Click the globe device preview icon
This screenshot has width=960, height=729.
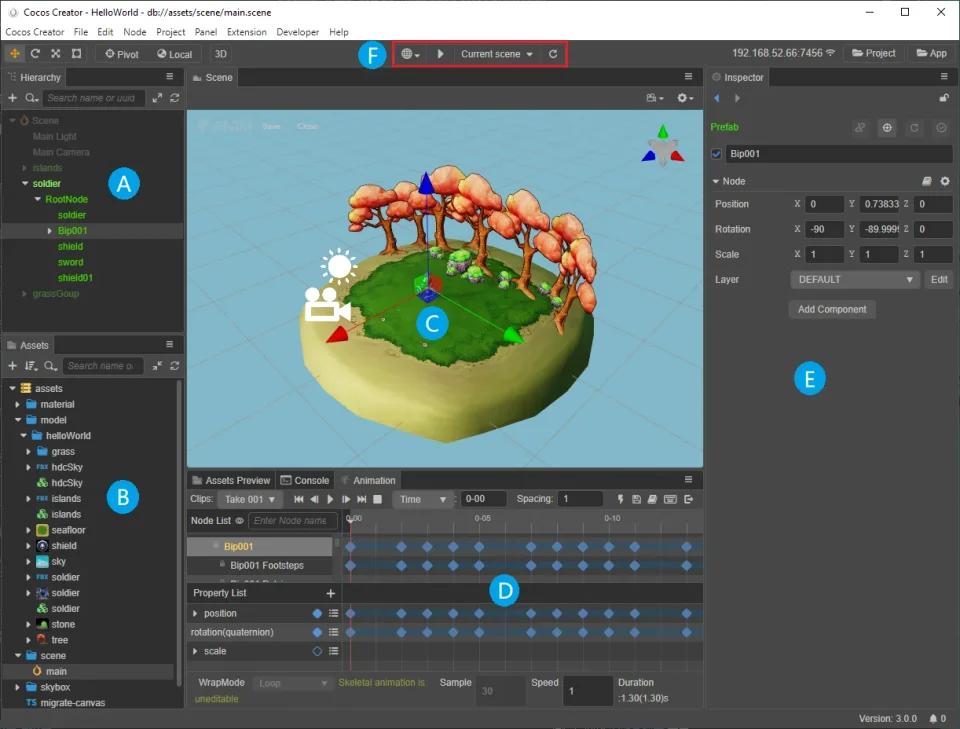(408, 55)
